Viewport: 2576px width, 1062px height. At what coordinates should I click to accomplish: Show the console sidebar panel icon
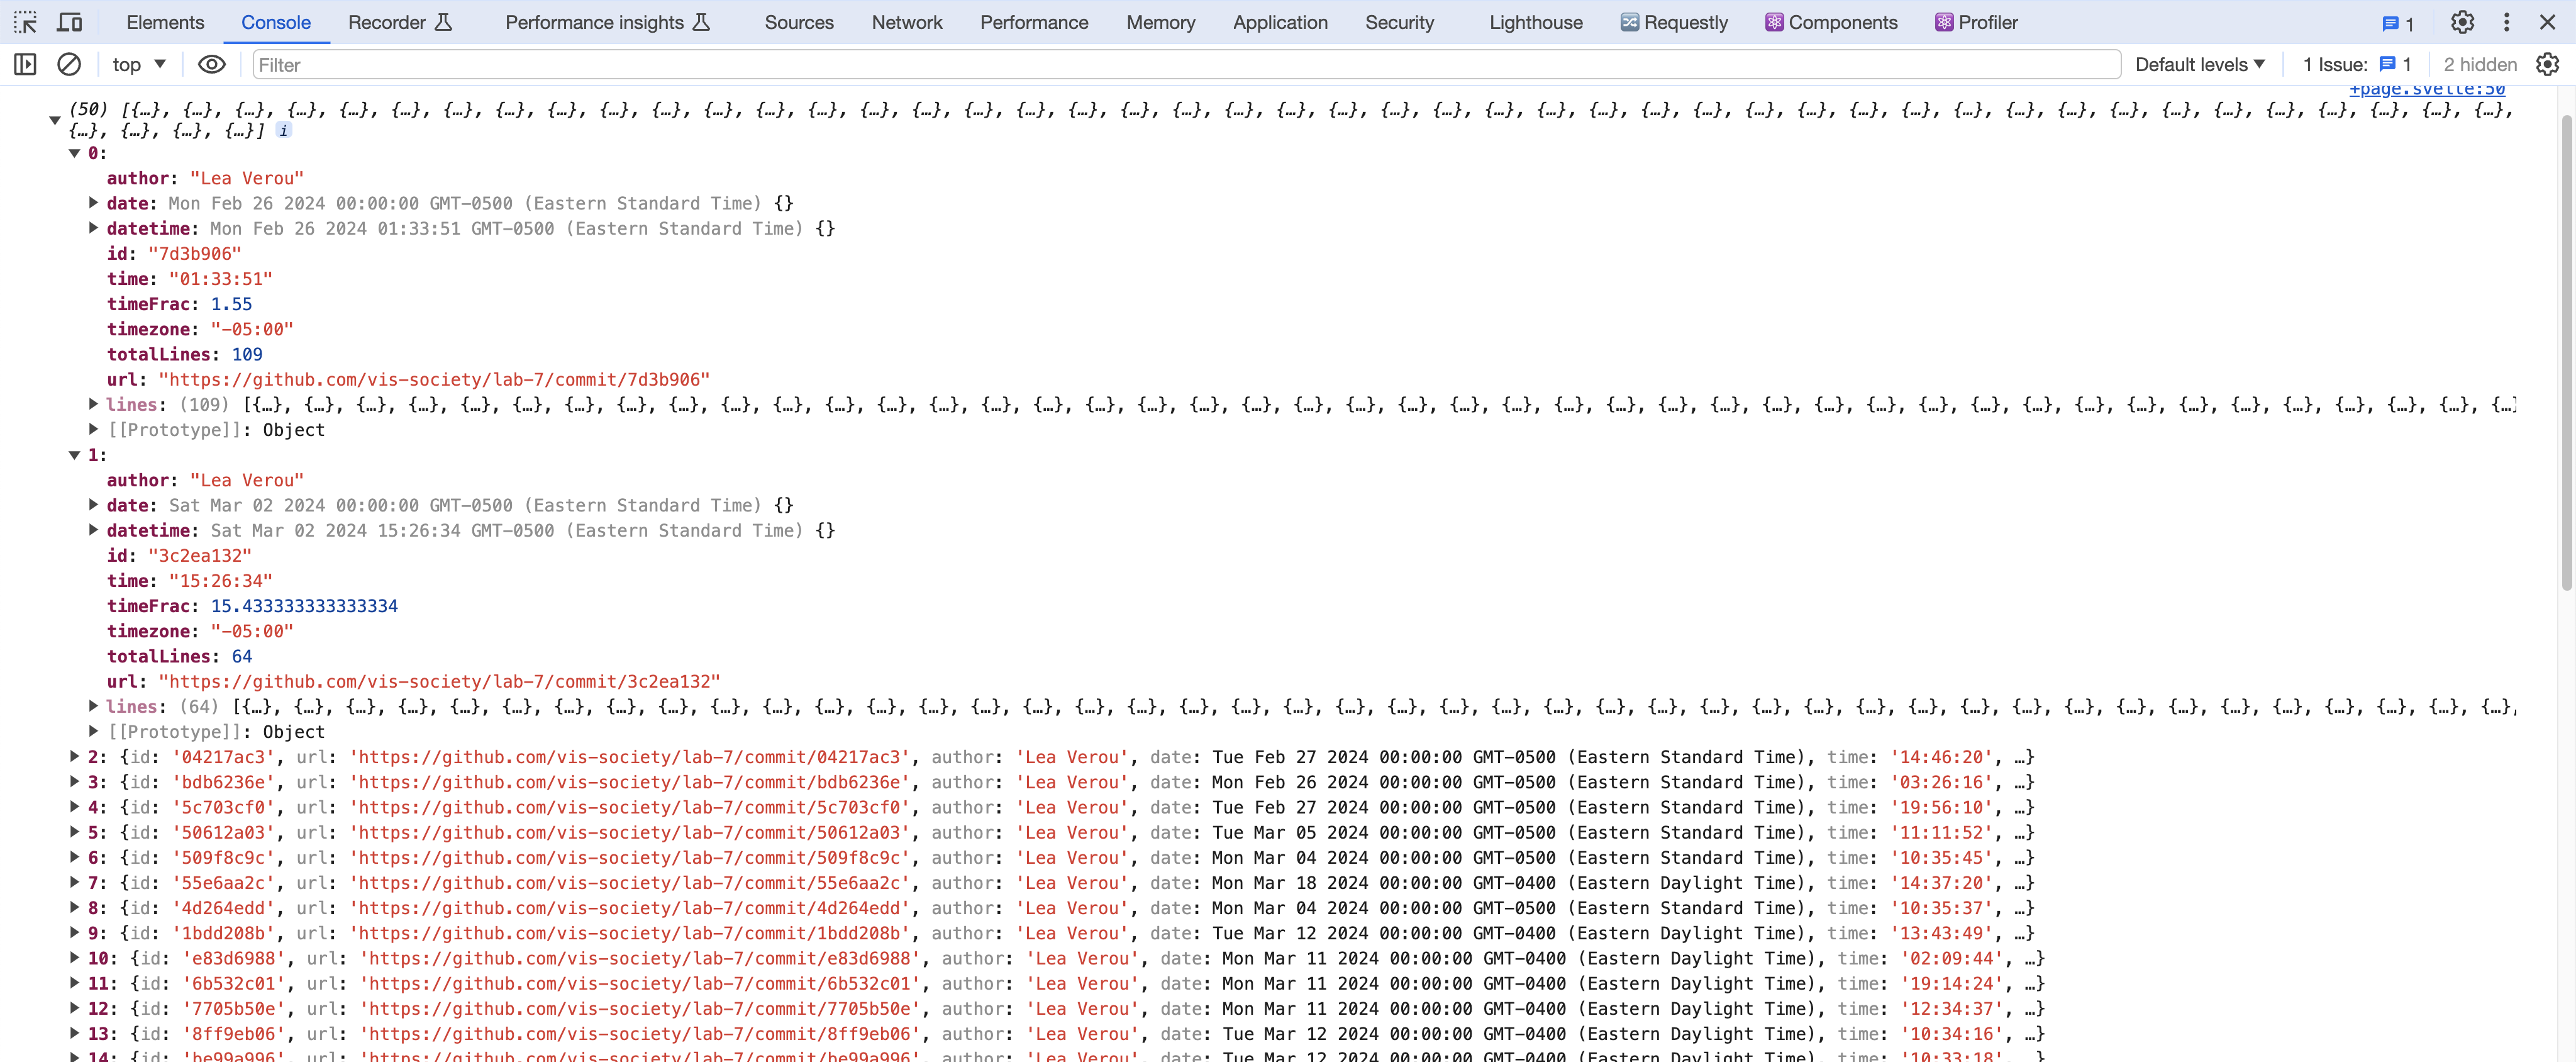pyautogui.click(x=25, y=65)
